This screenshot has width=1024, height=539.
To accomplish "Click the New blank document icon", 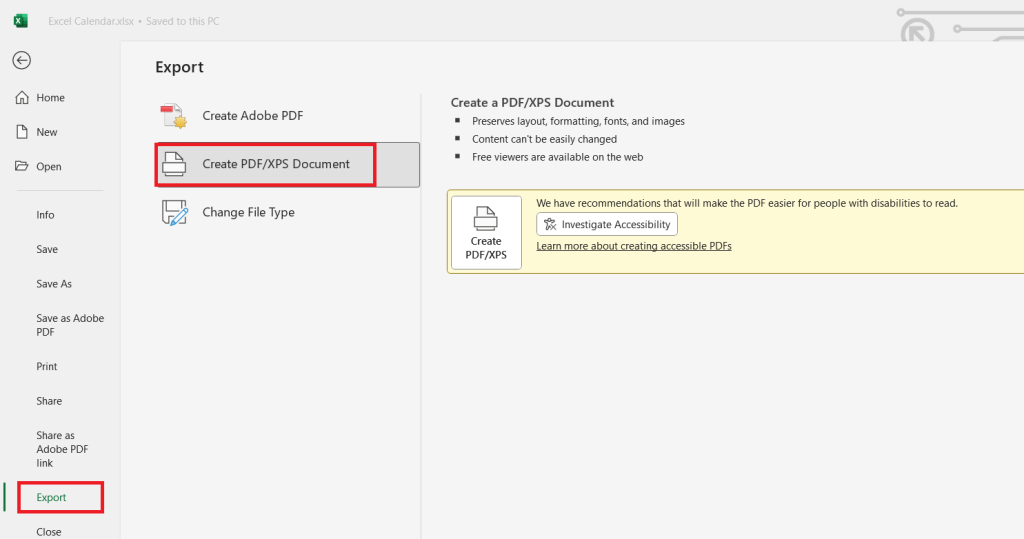I will (x=22, y=132).
